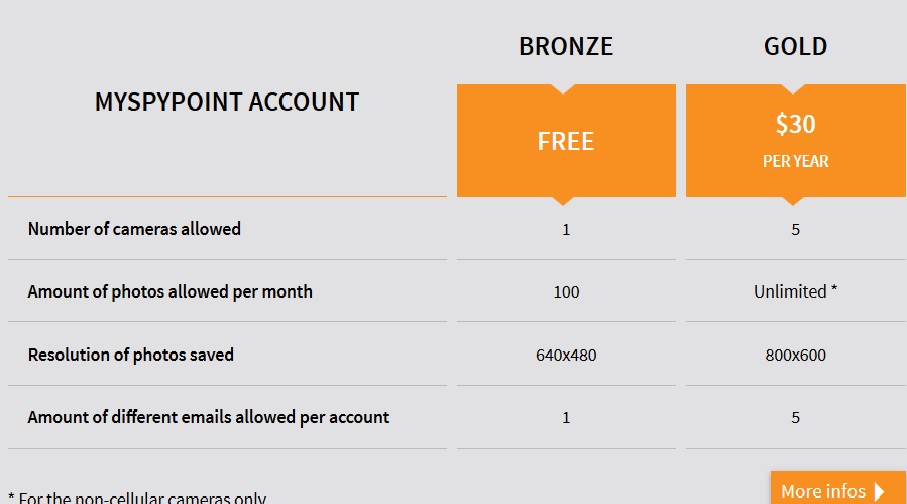The image size is (907, 504).
Task: Click the Gold emails allowed value 5
Action: tap(795, 418)
